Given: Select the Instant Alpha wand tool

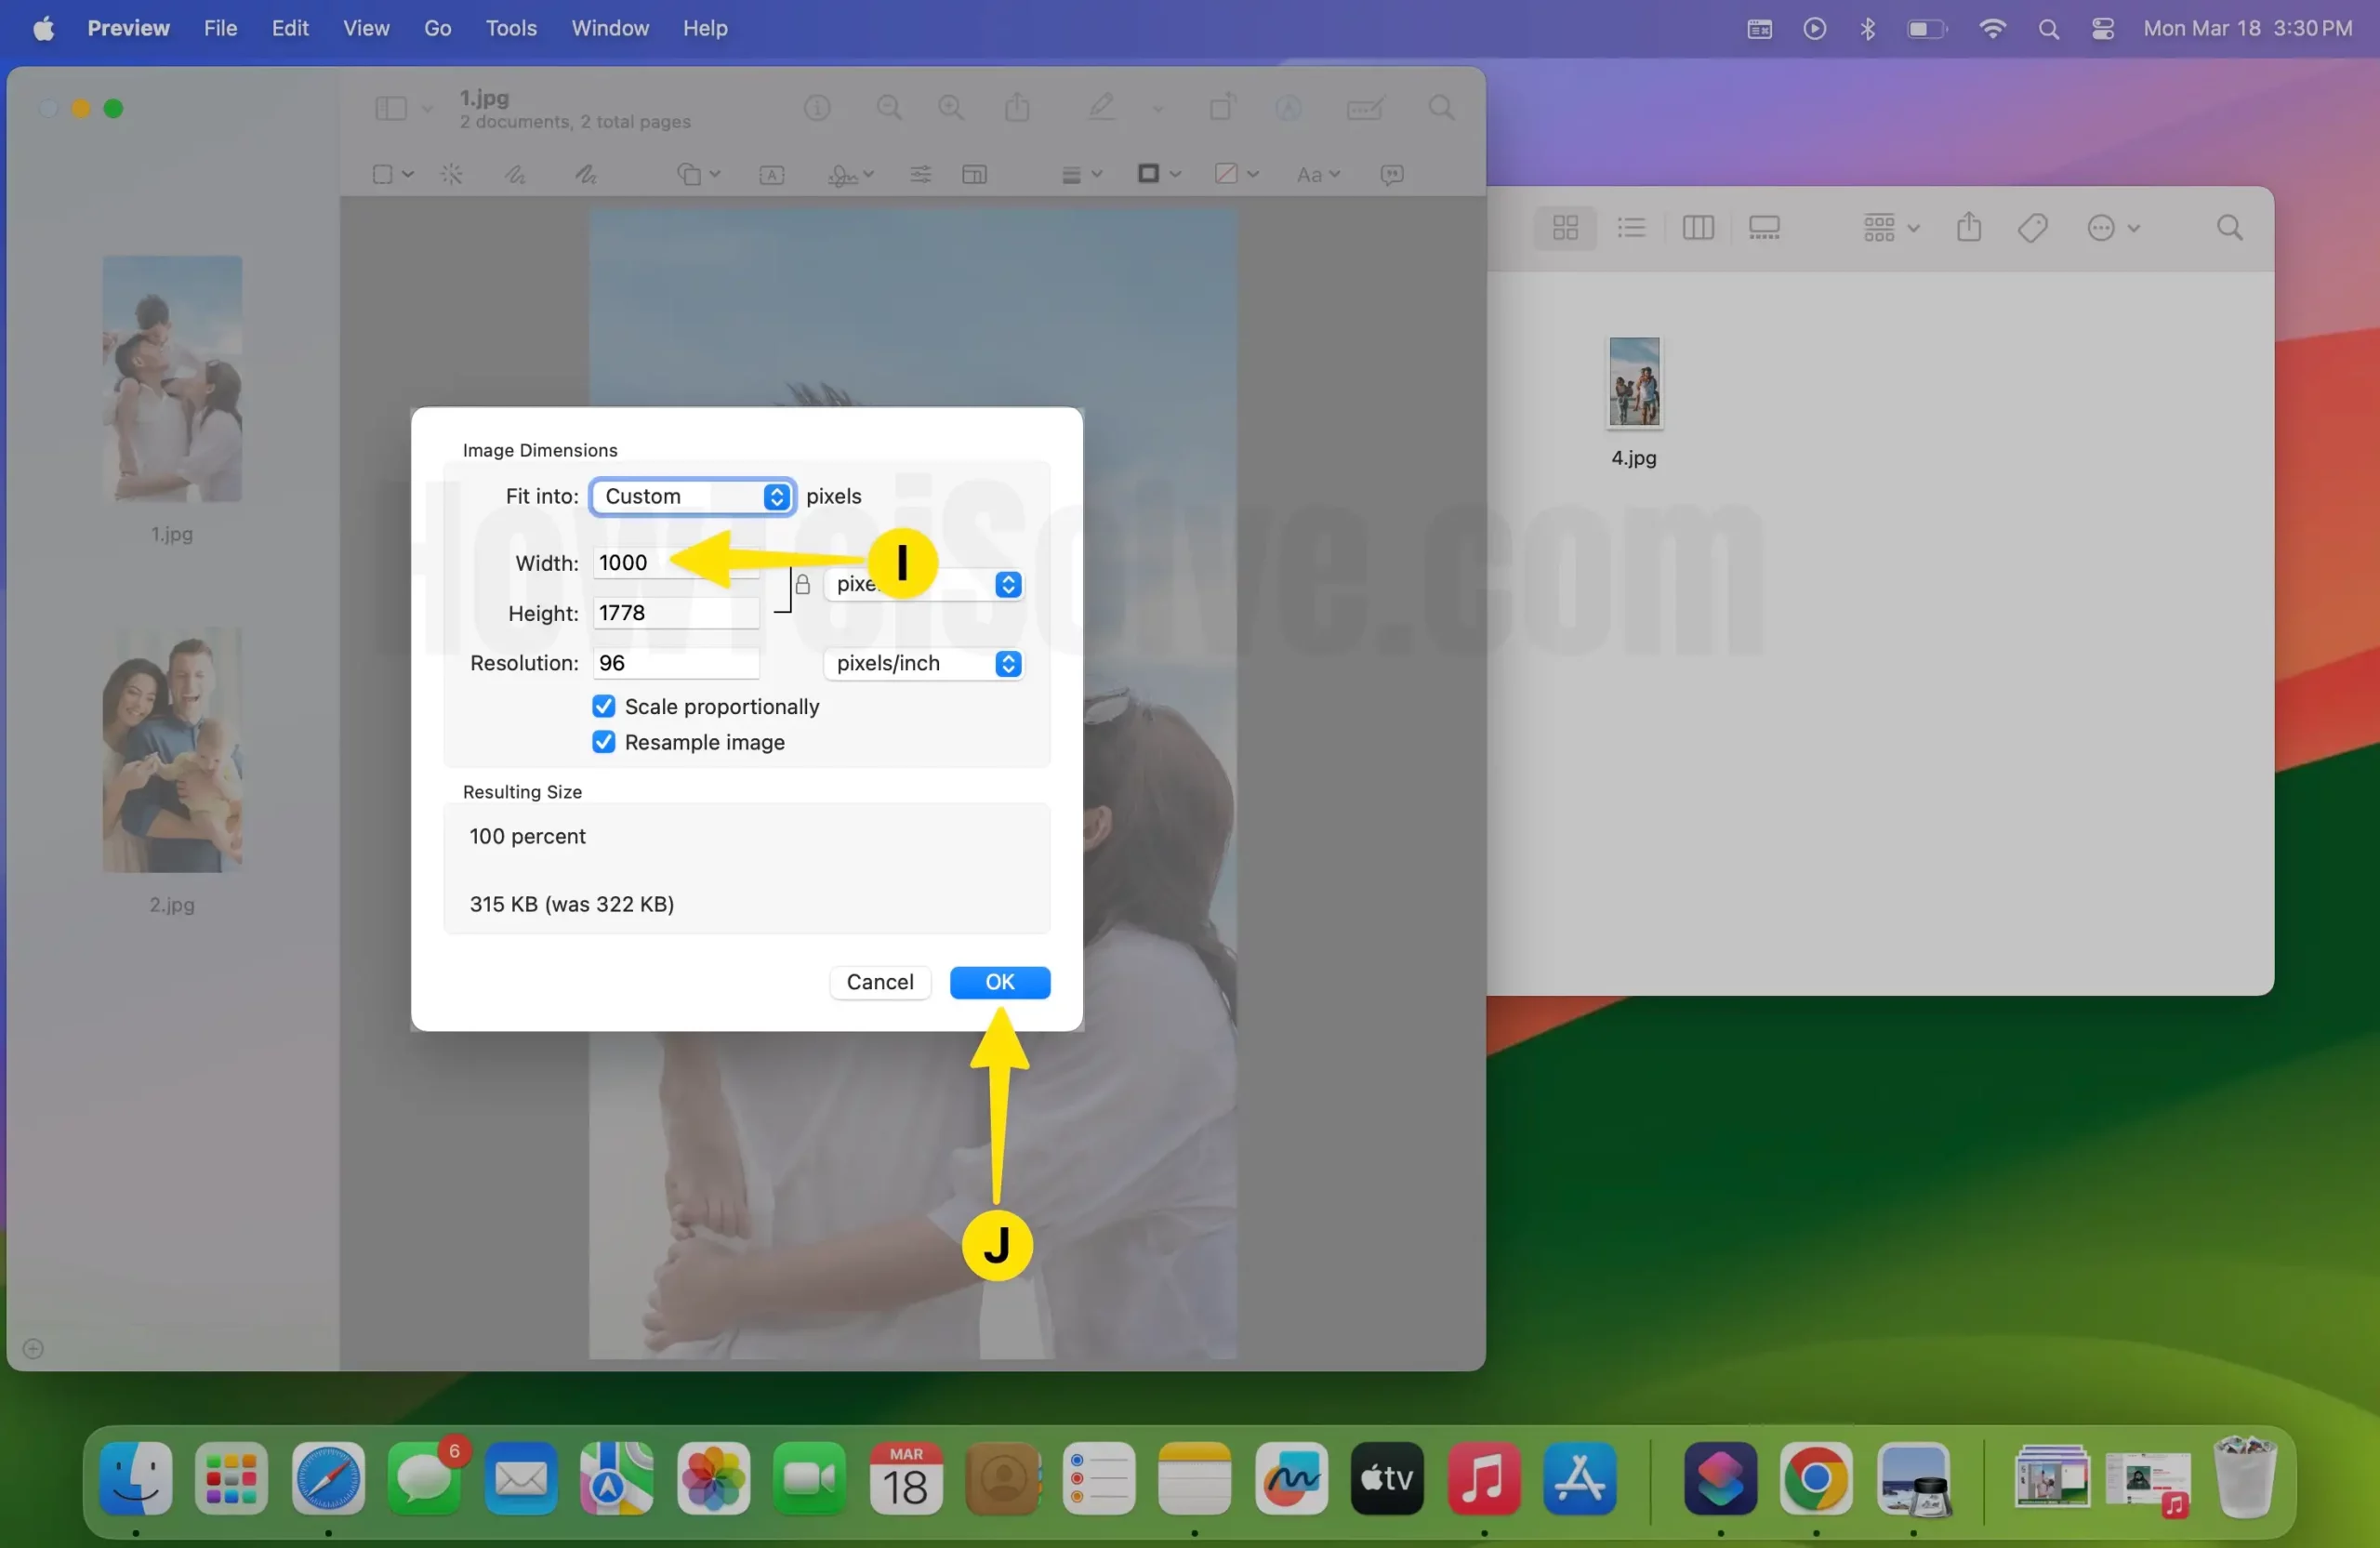Looking at the screenshot, I should [x=451, y=174].
